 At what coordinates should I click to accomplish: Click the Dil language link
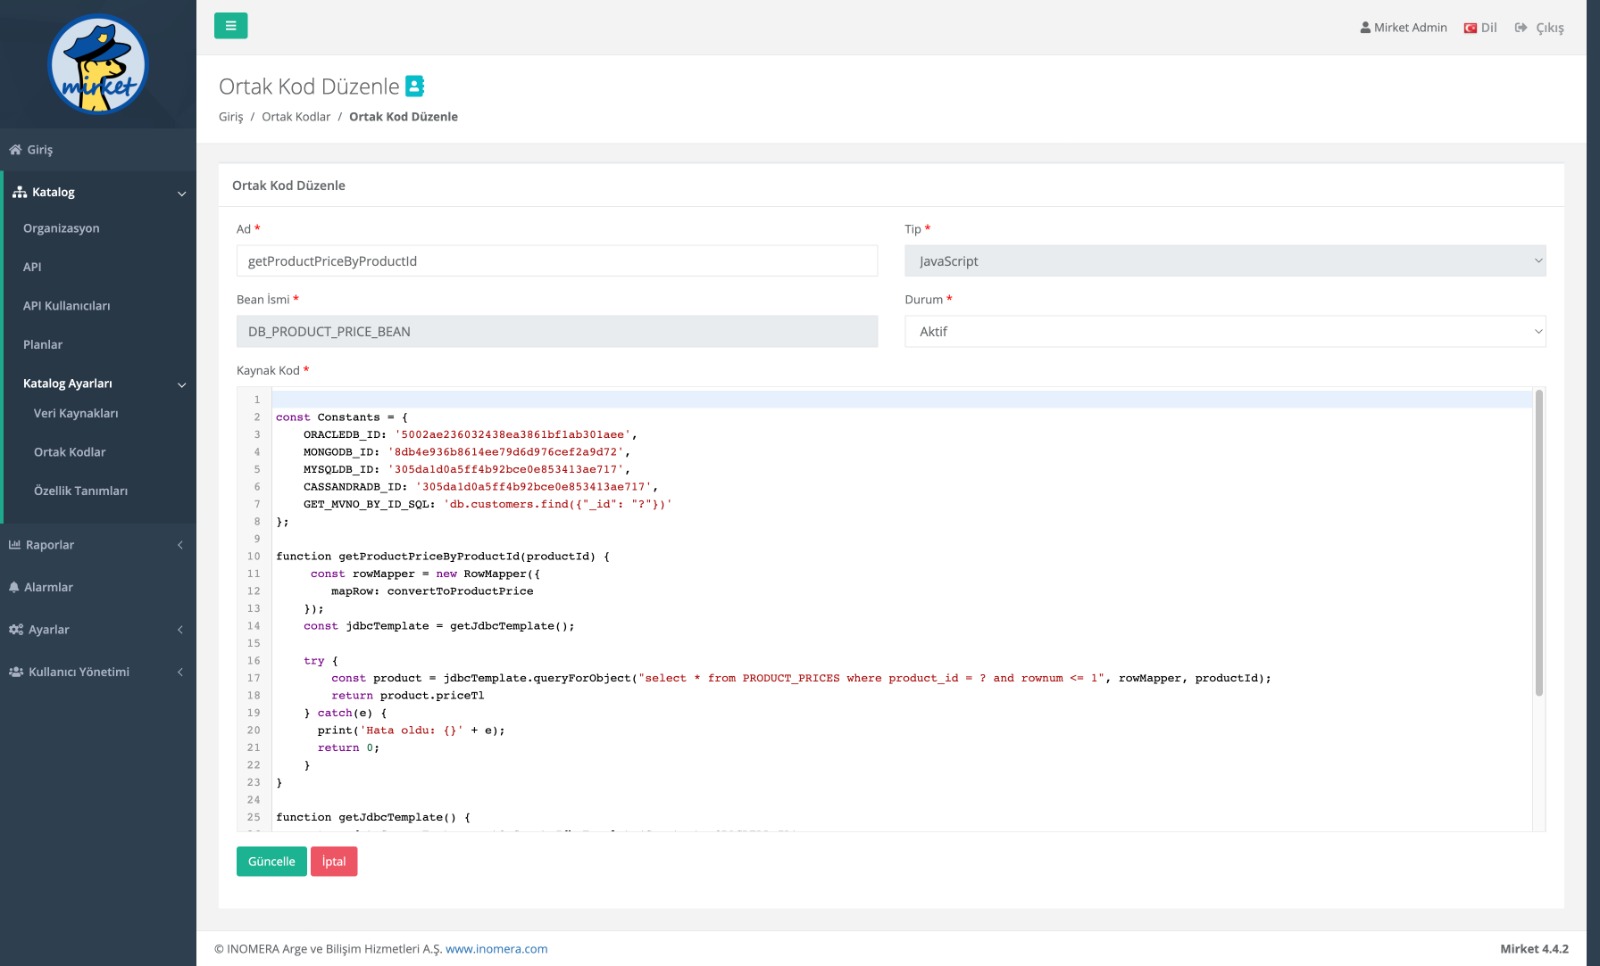pos(1489,28)
